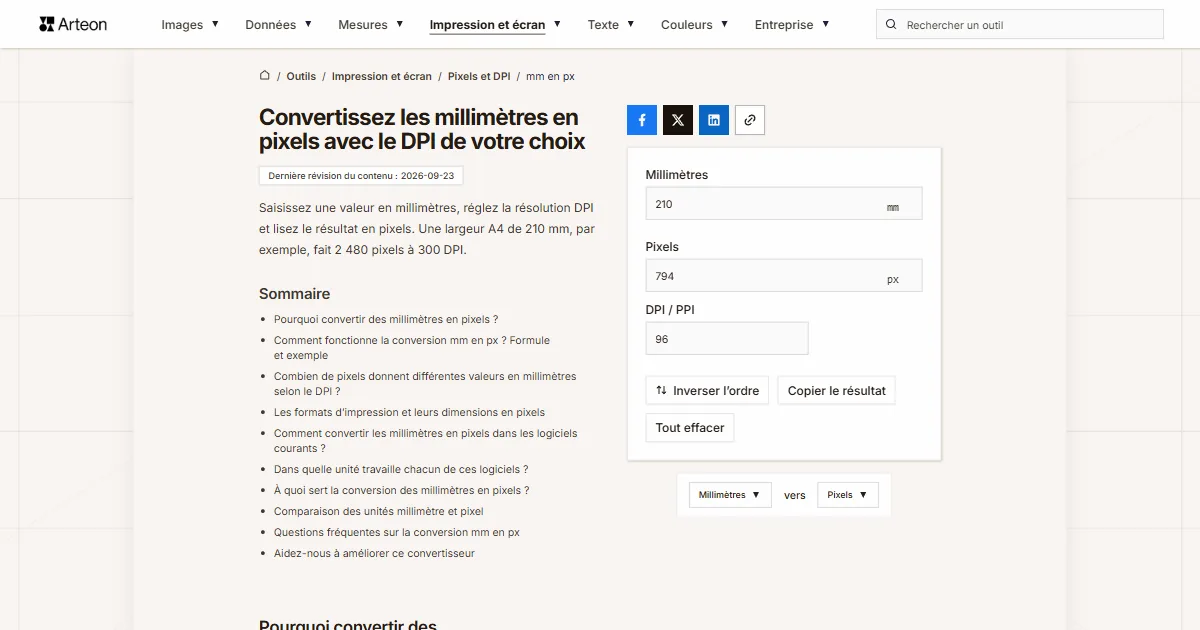Open Impression et écran breadcrumb link
The height and width of the screenshot is (630, 1200).
click(x=382, y=76)
